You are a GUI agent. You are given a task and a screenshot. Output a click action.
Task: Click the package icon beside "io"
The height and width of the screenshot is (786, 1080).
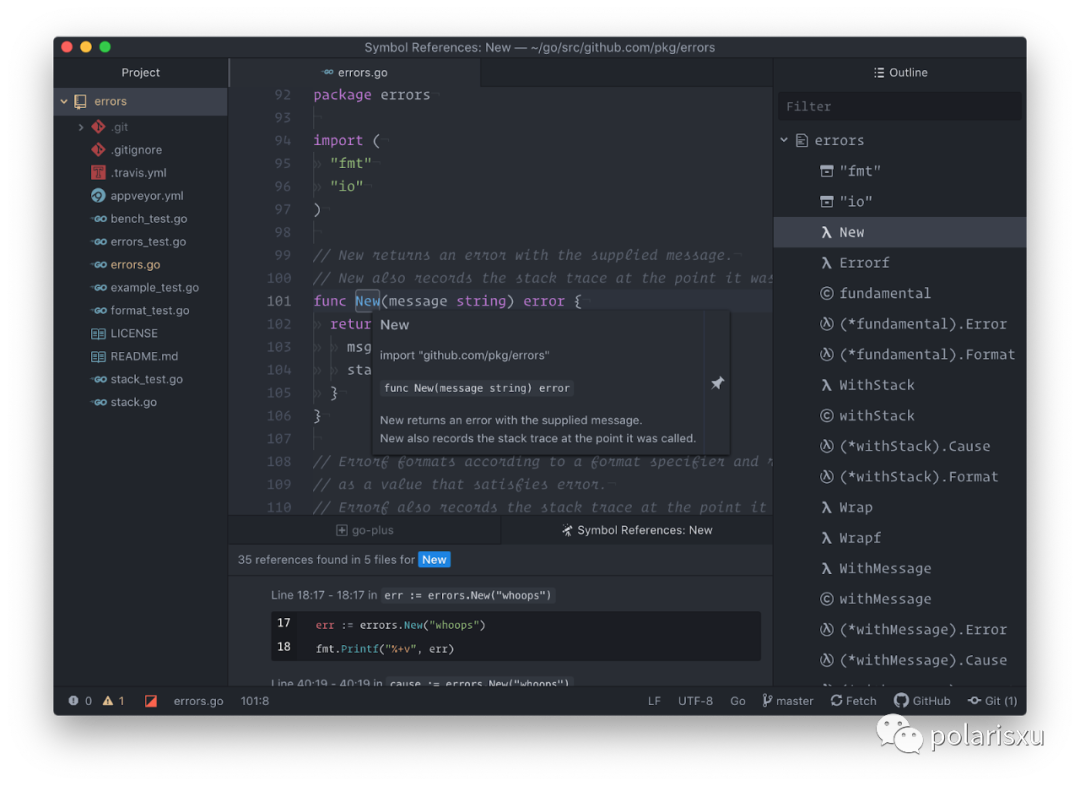pyautogui.click(x=827, y=201)
